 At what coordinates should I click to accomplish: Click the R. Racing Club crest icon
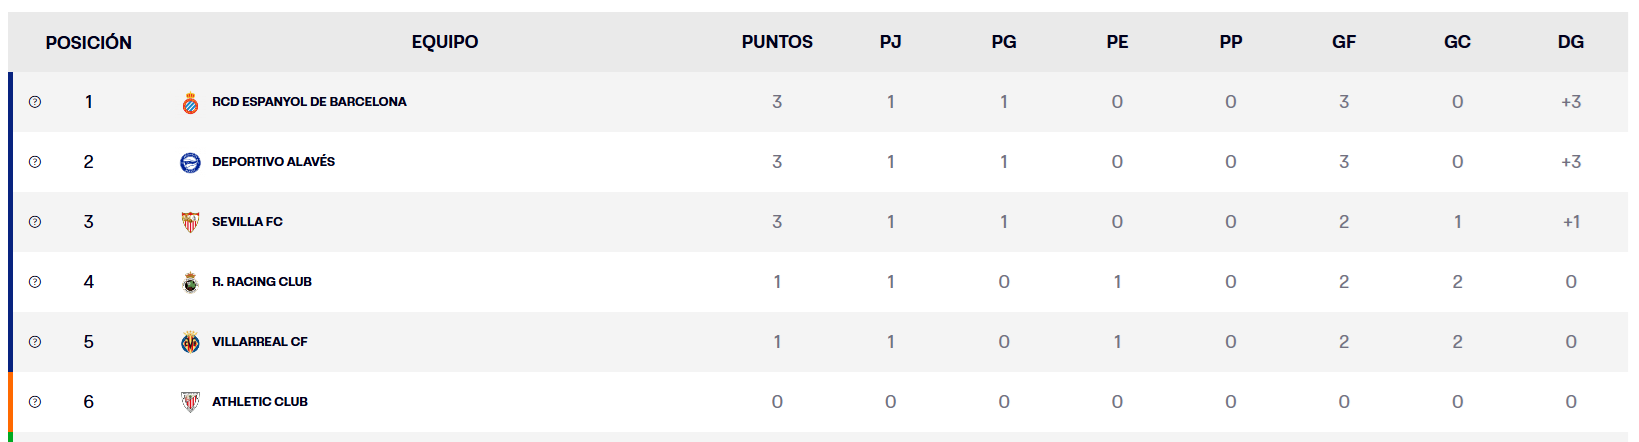pyautogui.click(x=190, y=282)
